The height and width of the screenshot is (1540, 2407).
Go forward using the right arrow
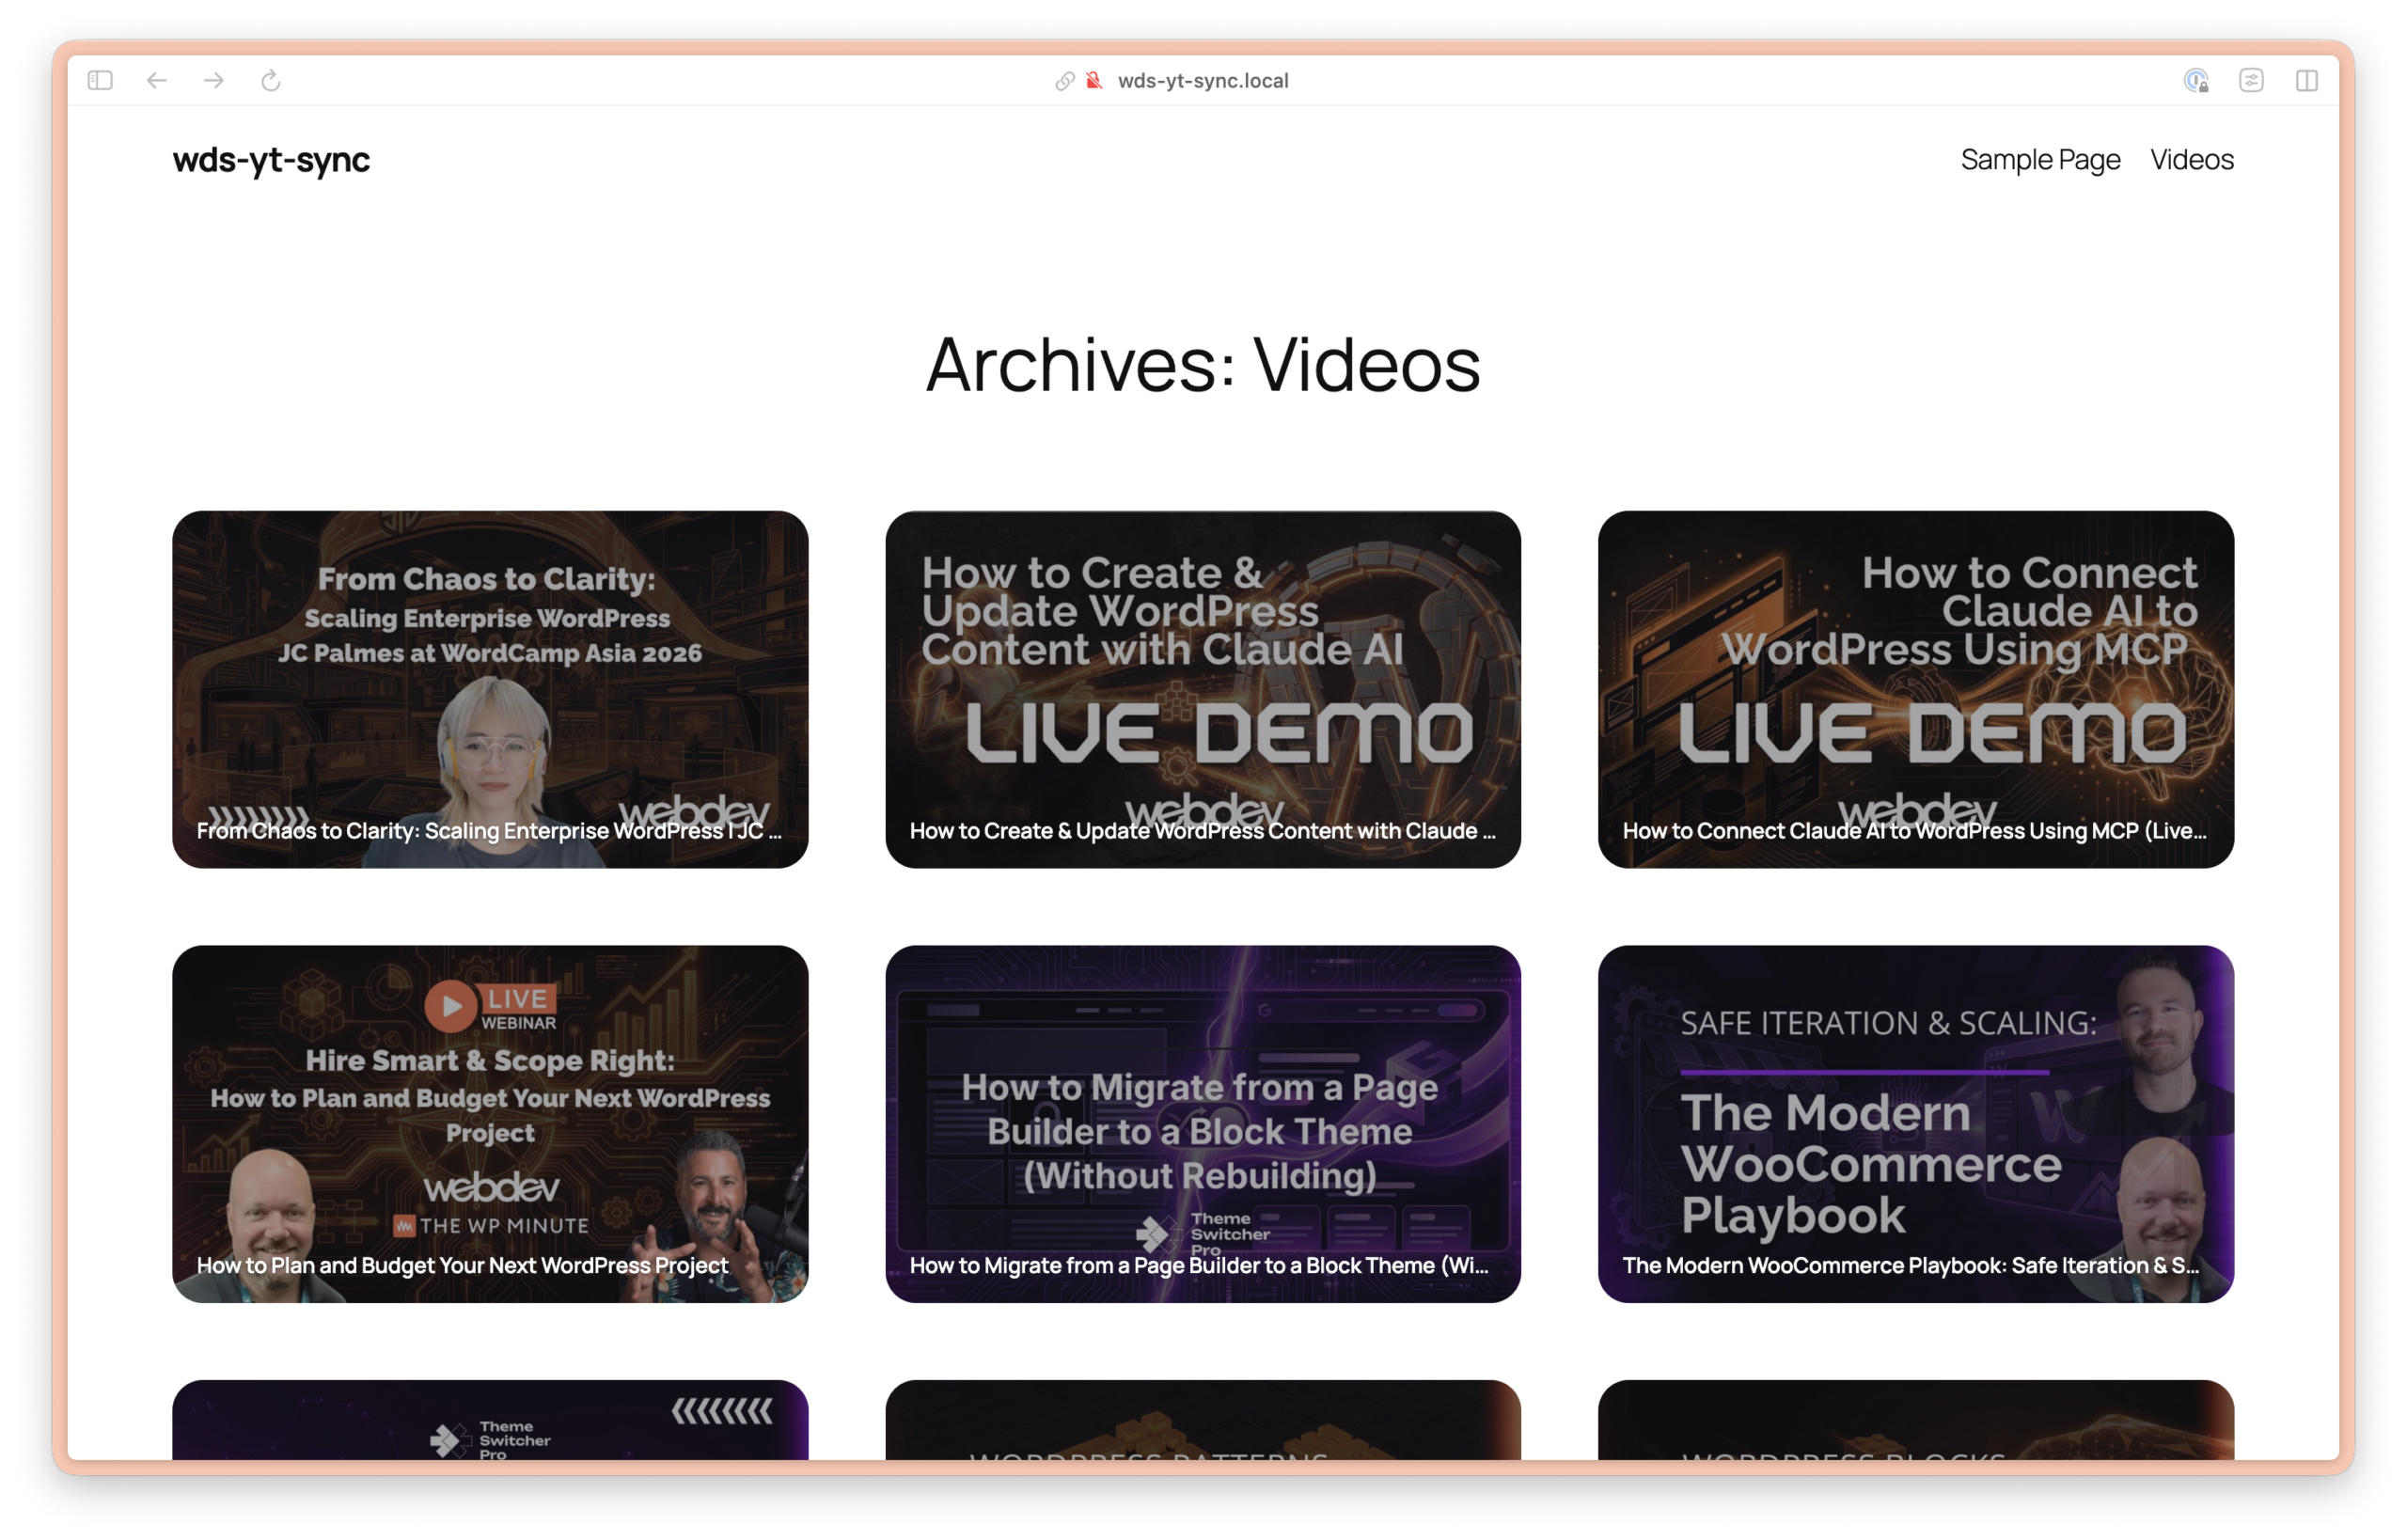(214, 80)
